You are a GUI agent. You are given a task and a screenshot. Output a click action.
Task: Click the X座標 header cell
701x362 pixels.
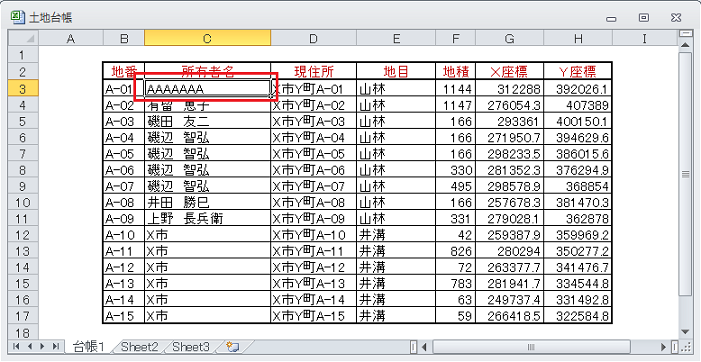[x=510, y=72]
